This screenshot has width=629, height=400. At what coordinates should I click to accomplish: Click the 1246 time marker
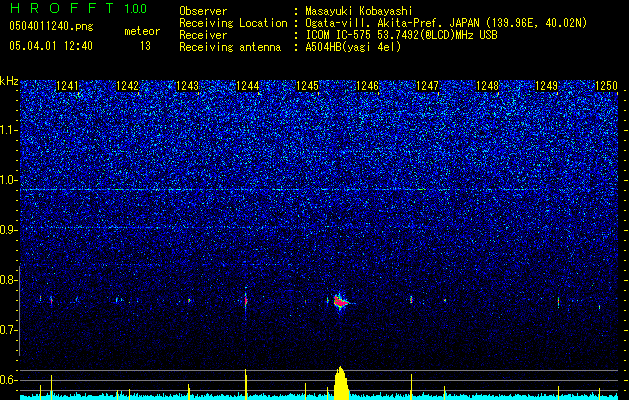367,86
